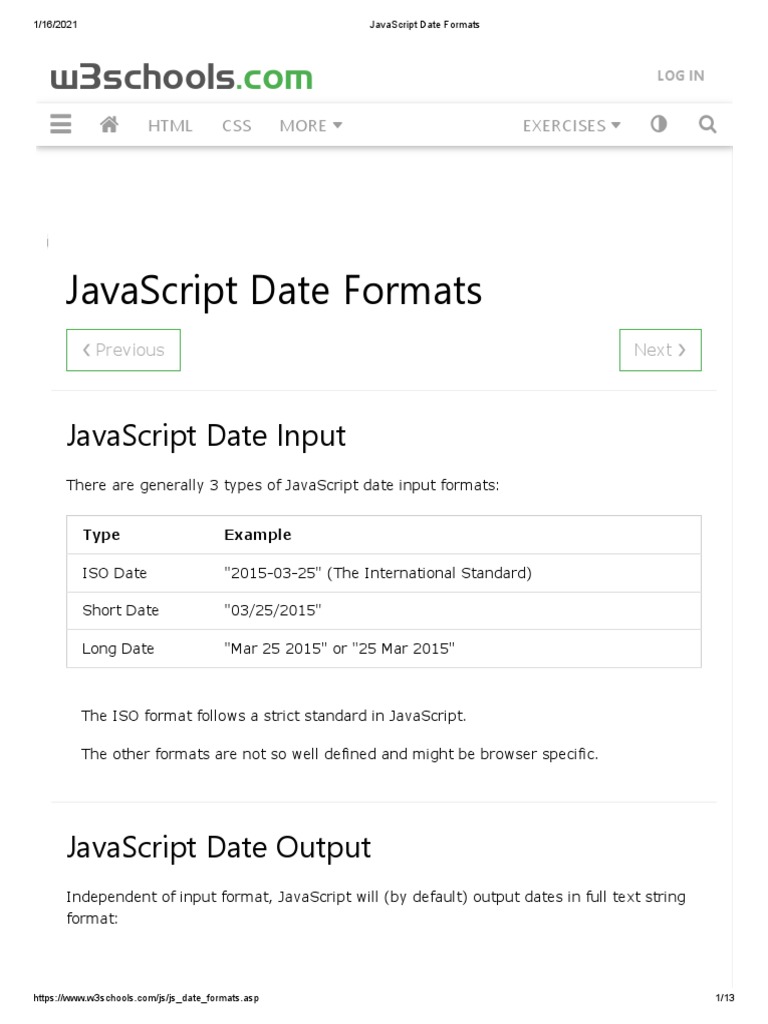This screenshot has height=1024, width=768.
Task: Open the HTML tutorial tab
Action: (170, 125)
